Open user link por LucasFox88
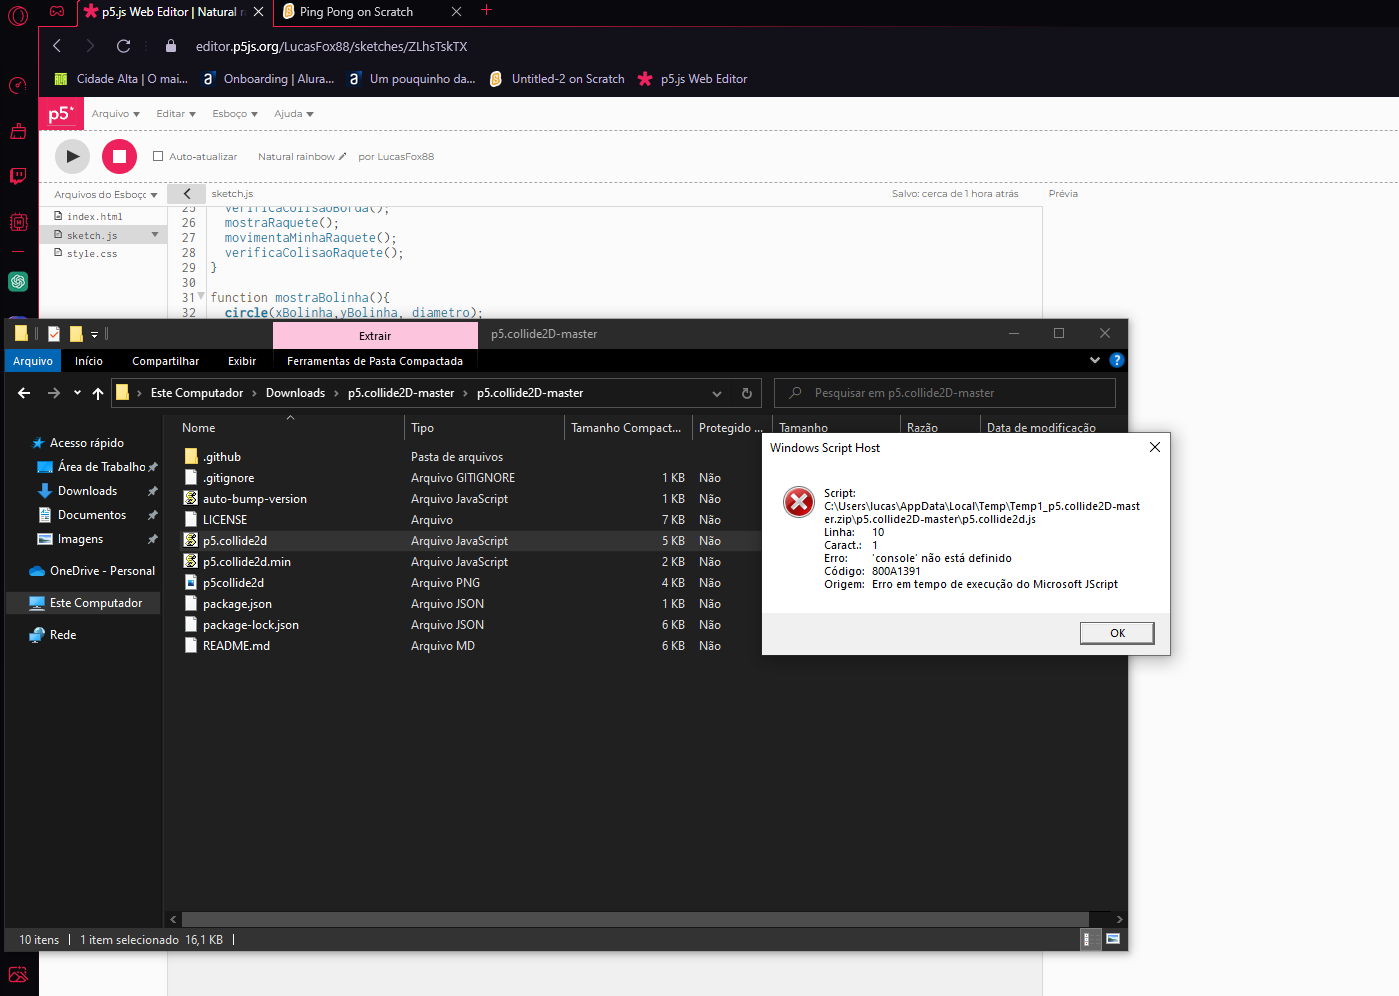Viewport: 1399px width, 996px height. pyautogui.click(x=396, y=156)
